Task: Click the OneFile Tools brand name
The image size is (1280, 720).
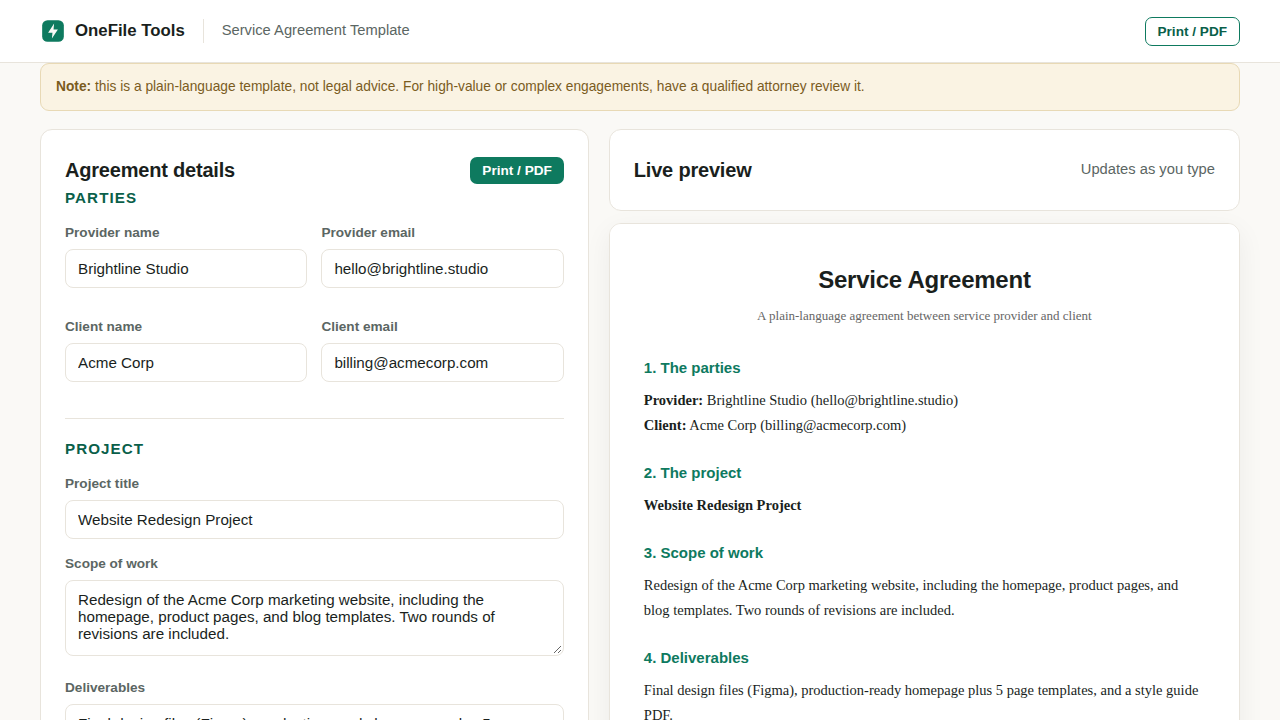Action: click(x=130, y=30)
